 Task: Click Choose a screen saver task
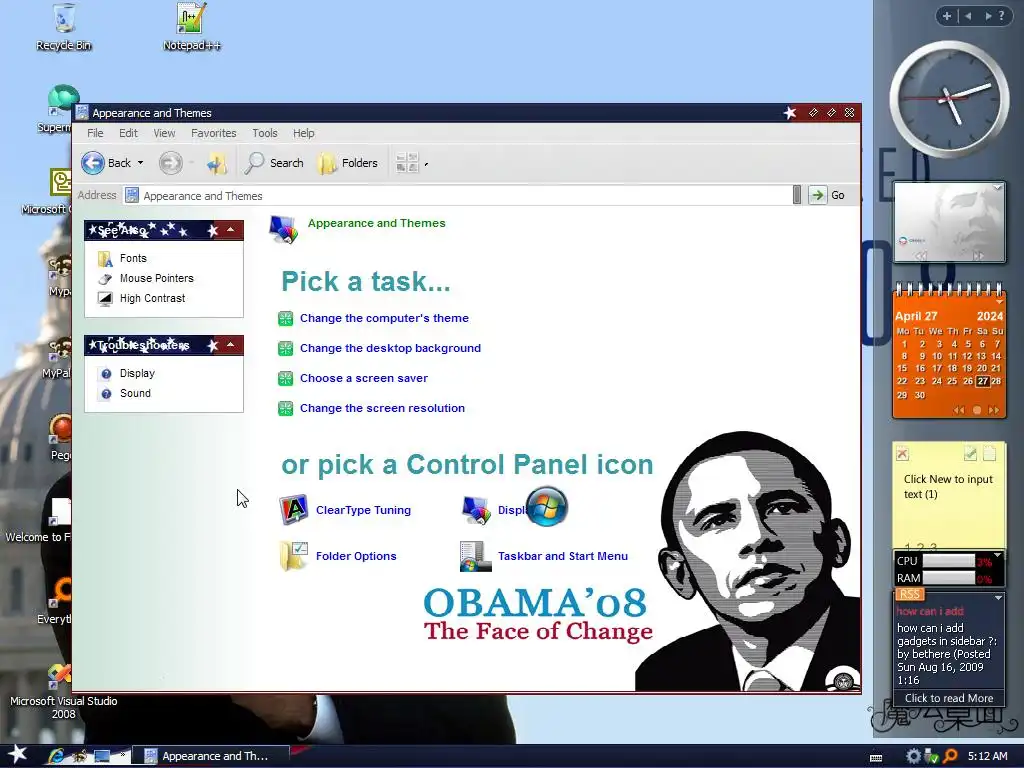[x=364, y=378]
